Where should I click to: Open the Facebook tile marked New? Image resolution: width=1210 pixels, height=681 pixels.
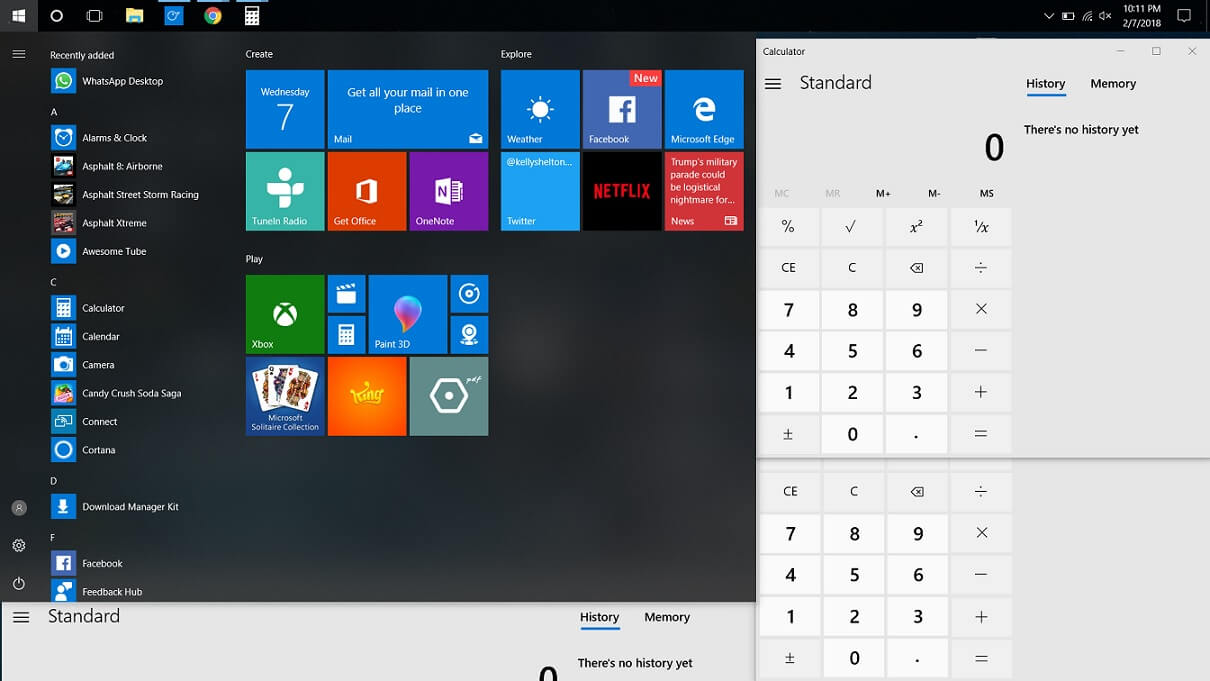[622, 109]
